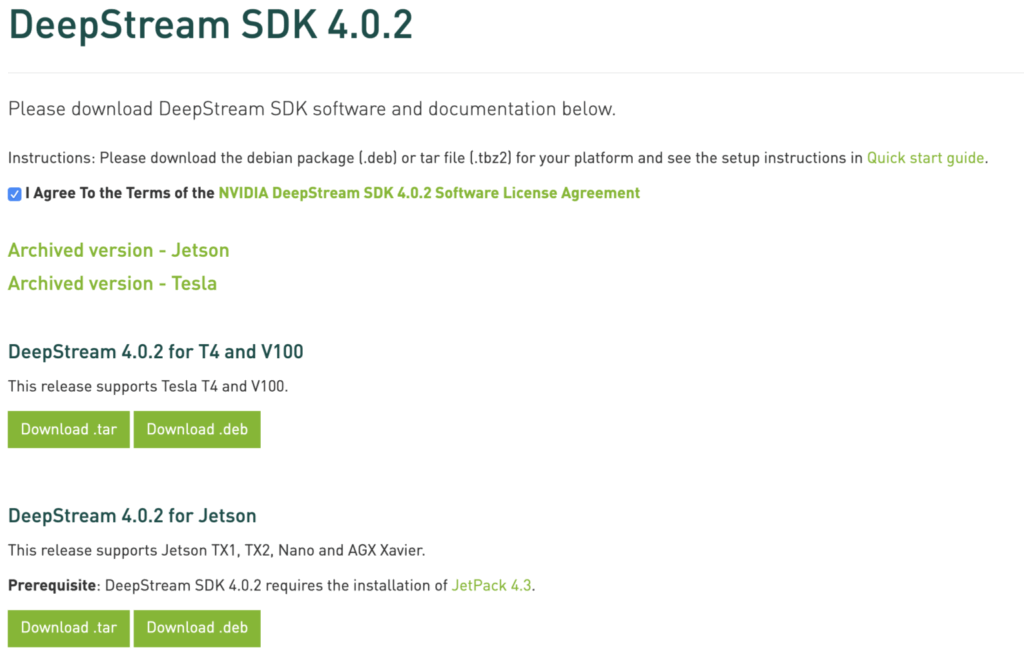
Task: Download .deb for Jetson
Action: [197, 628]
